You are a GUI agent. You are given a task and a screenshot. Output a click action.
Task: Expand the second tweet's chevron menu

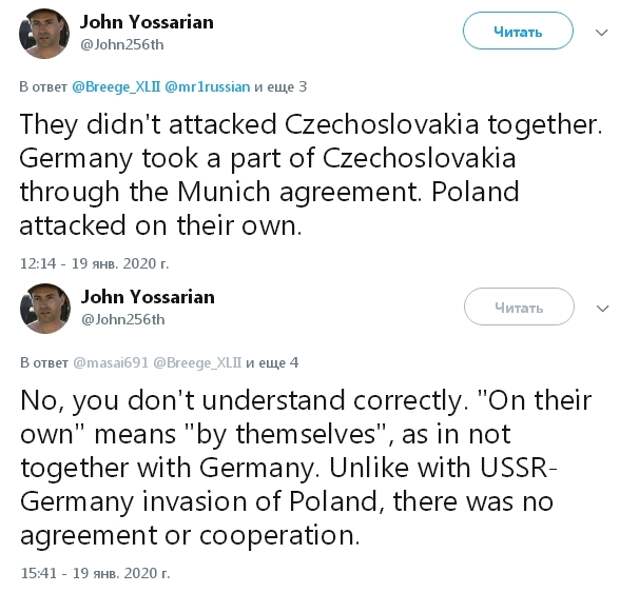point(602,308)
